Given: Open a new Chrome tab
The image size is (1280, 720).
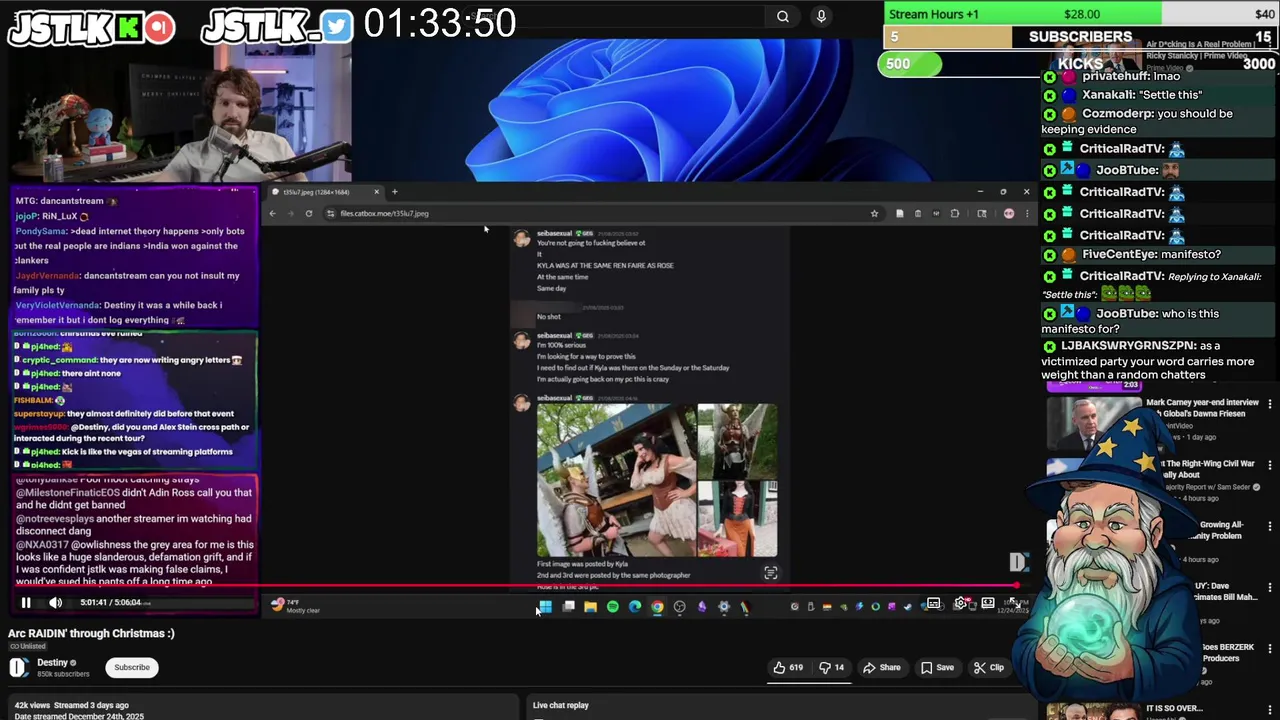Looking at the screenshot, I should [394, 192].
